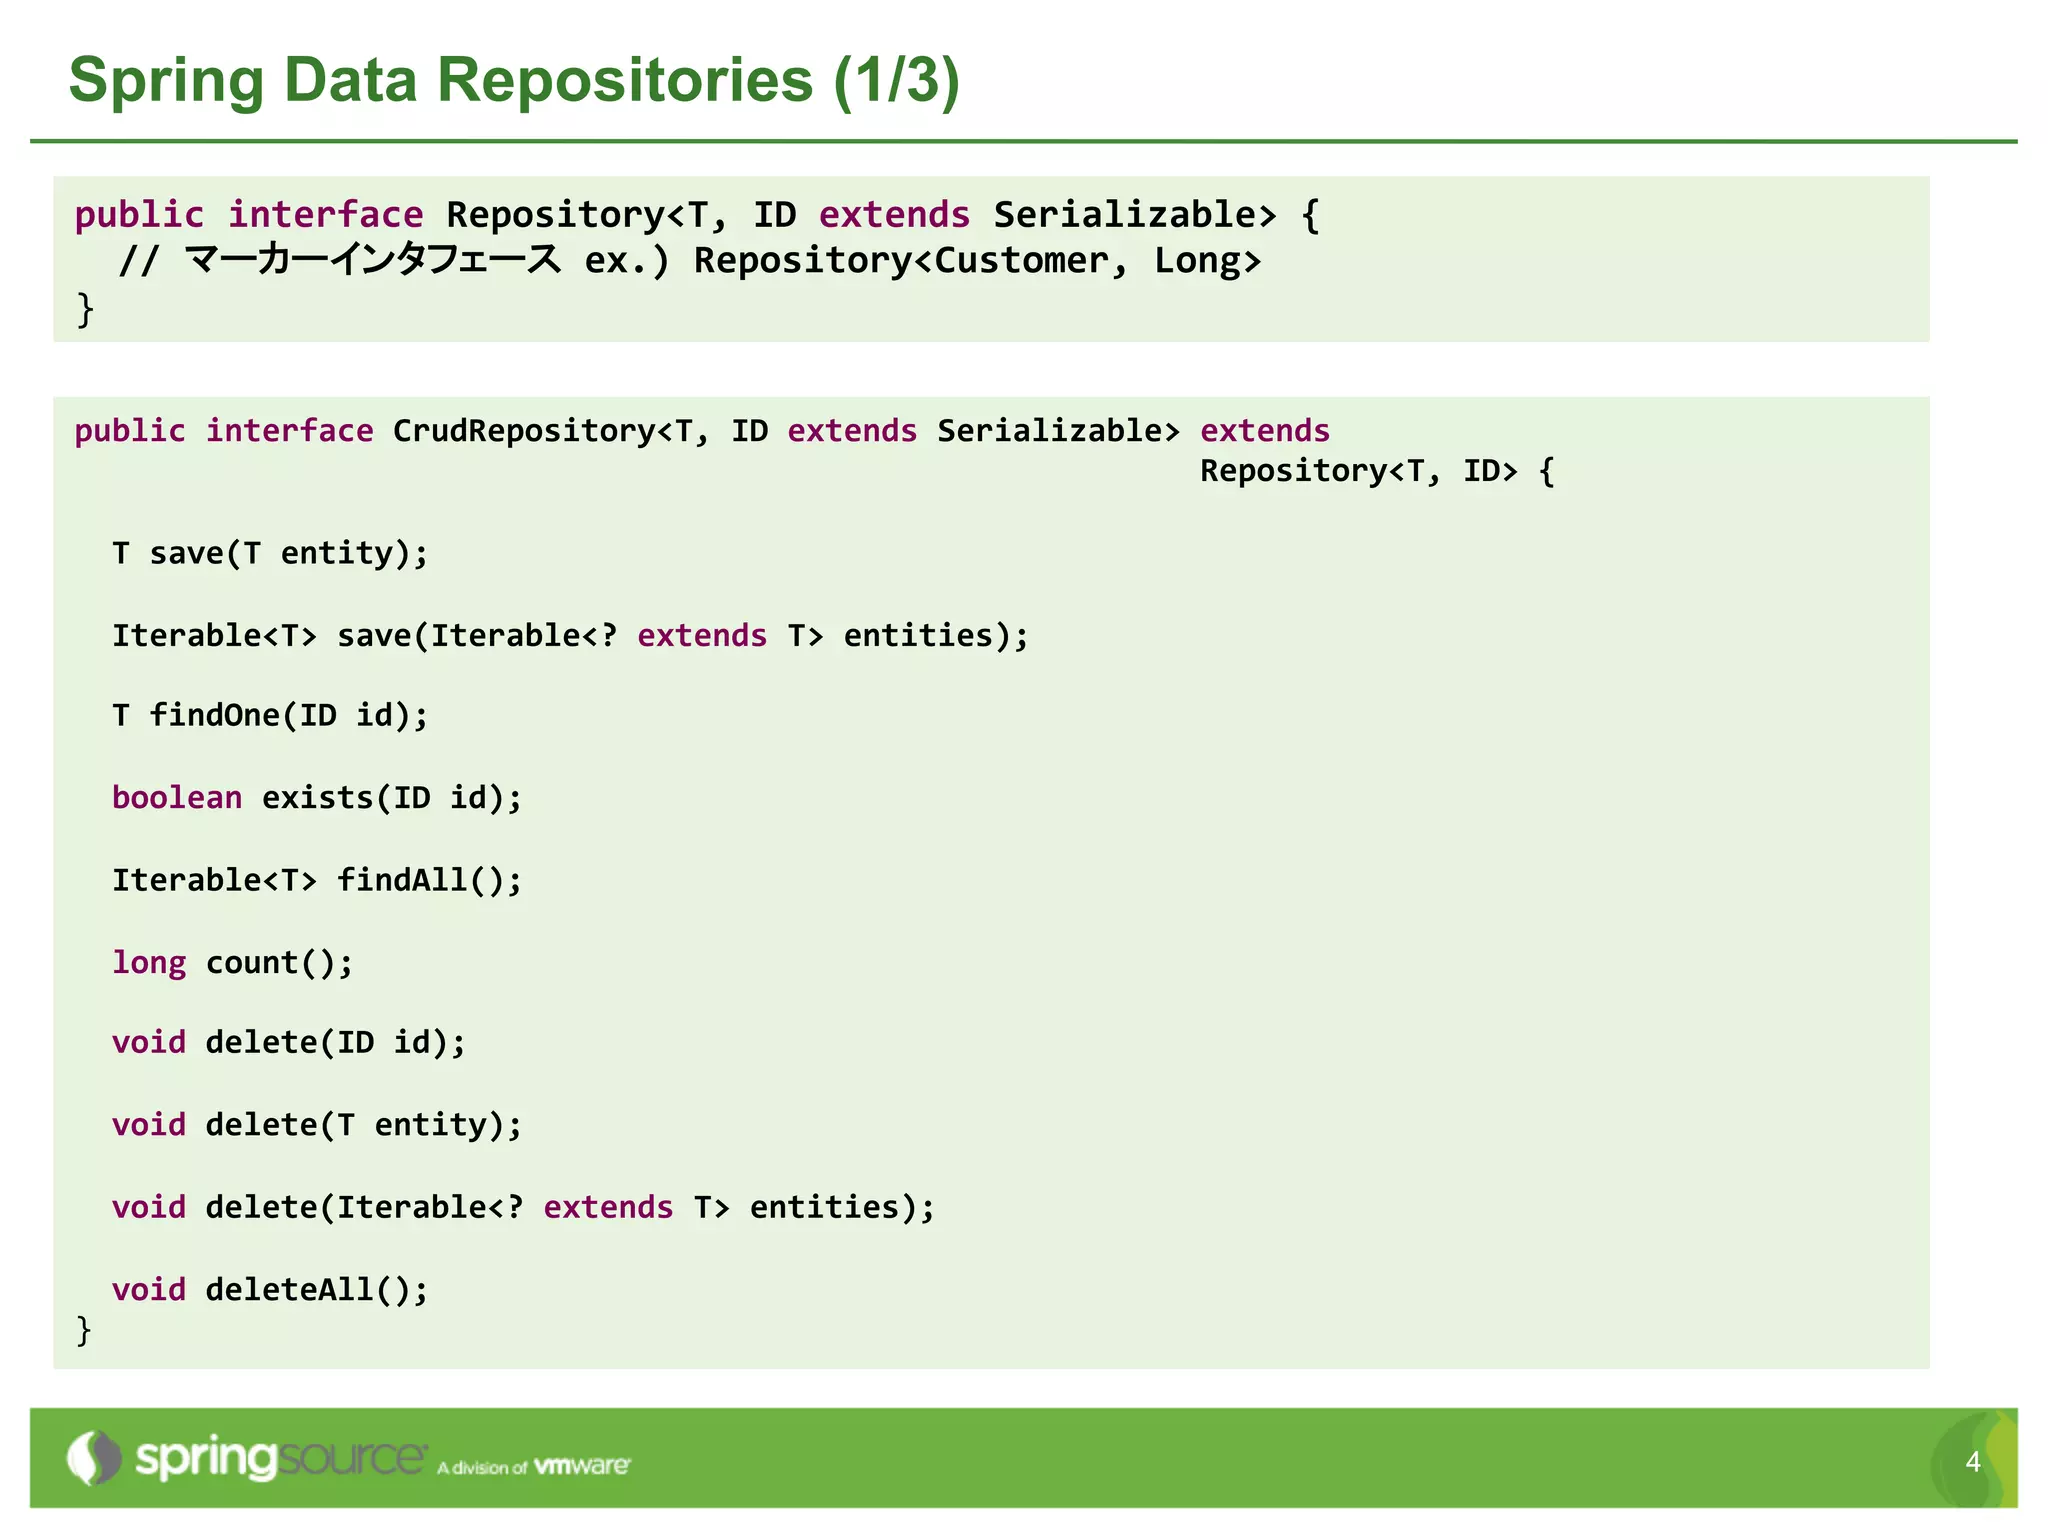
Task: Click the 'T save(T entity);' method line
Action: point(270,553)
